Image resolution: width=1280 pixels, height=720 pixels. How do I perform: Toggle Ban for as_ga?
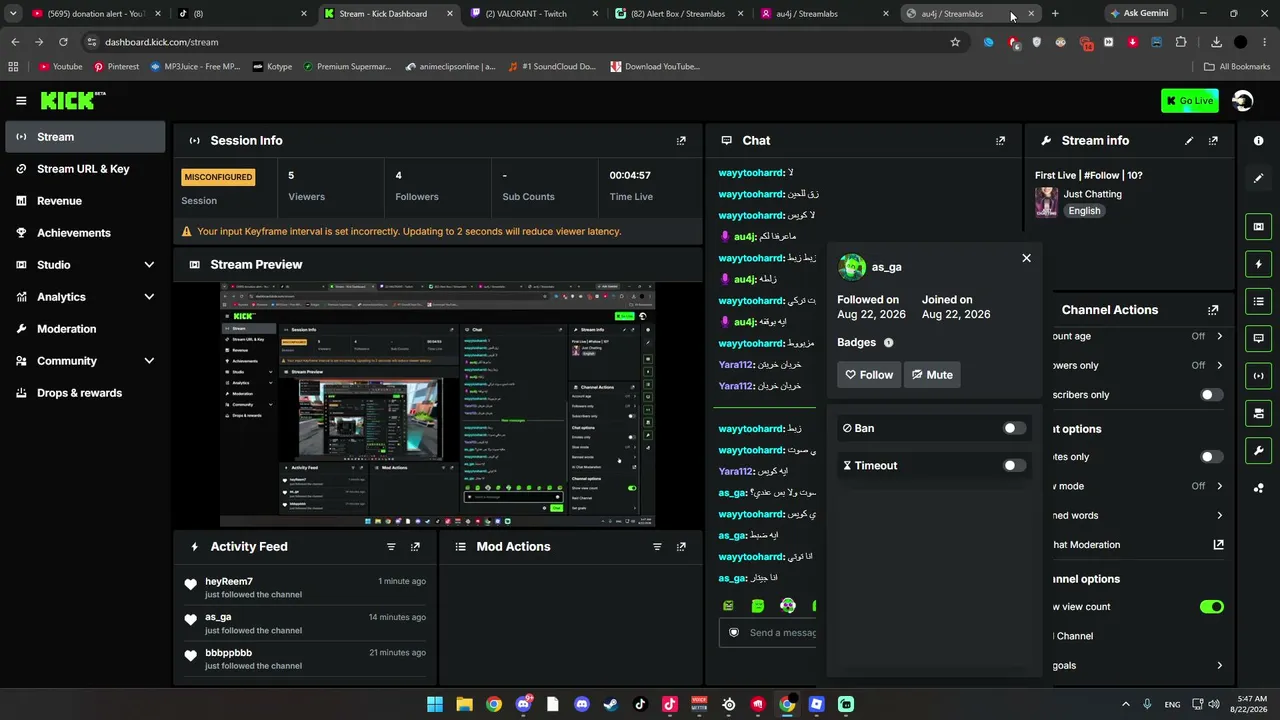[1014, 428]
